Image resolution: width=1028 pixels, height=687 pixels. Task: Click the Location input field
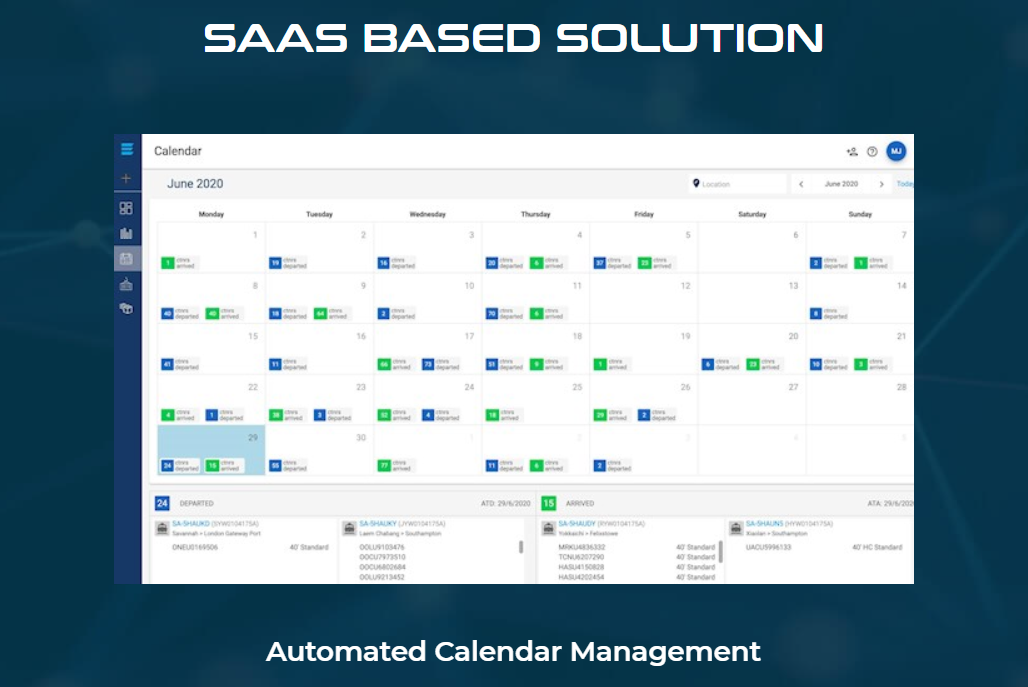click(x=738, y=184)
